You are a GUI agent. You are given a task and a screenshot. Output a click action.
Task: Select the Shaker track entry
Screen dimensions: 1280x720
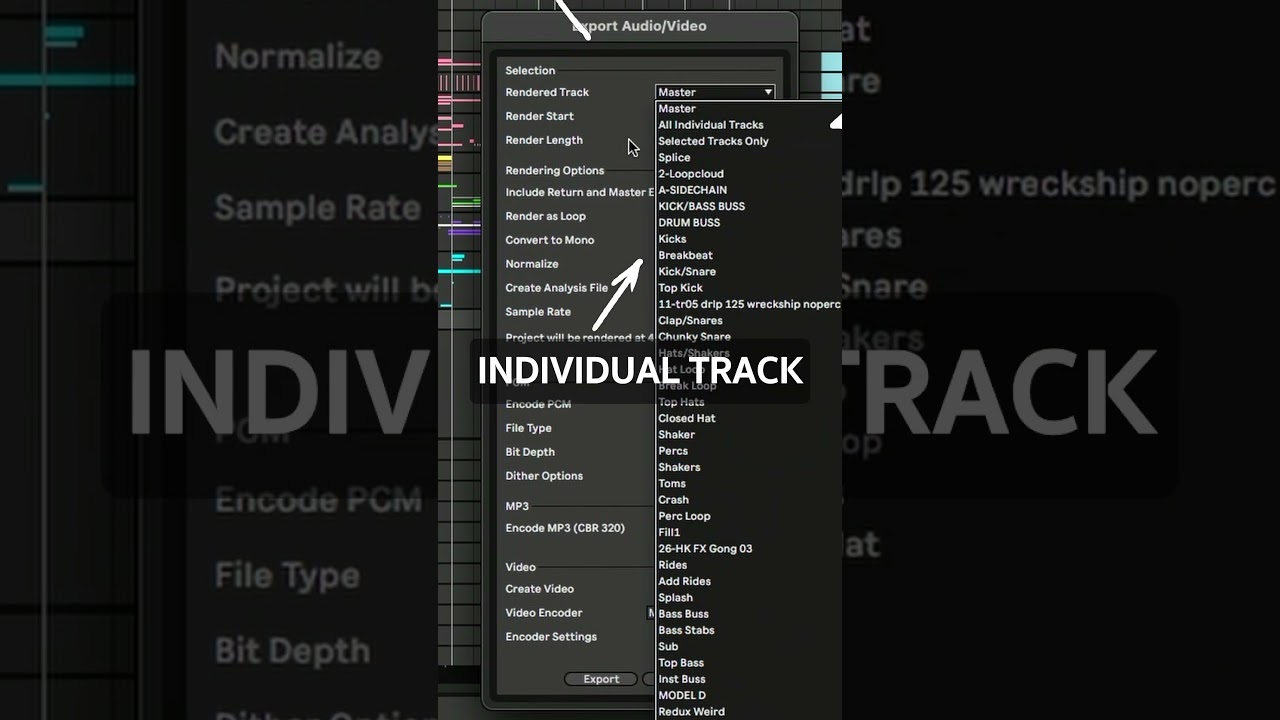point(676,434)
